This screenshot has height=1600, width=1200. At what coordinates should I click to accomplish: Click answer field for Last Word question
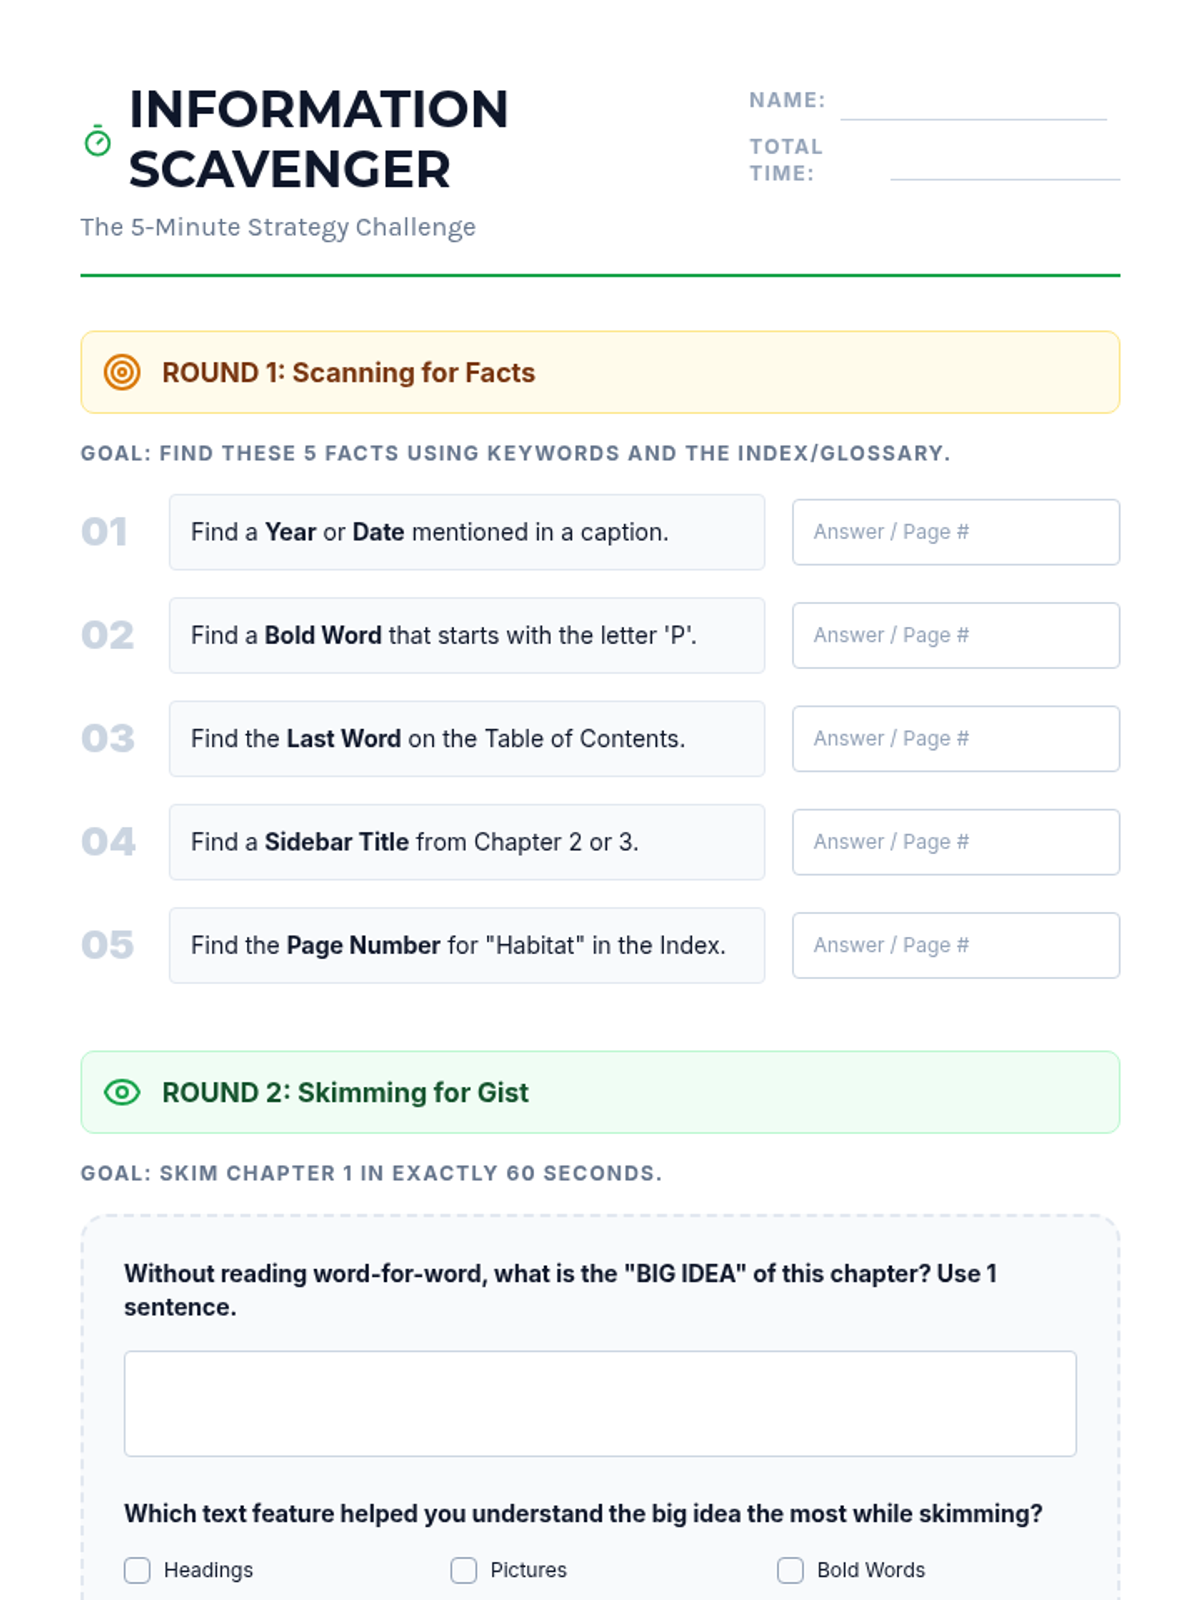[x=956, y=738]
